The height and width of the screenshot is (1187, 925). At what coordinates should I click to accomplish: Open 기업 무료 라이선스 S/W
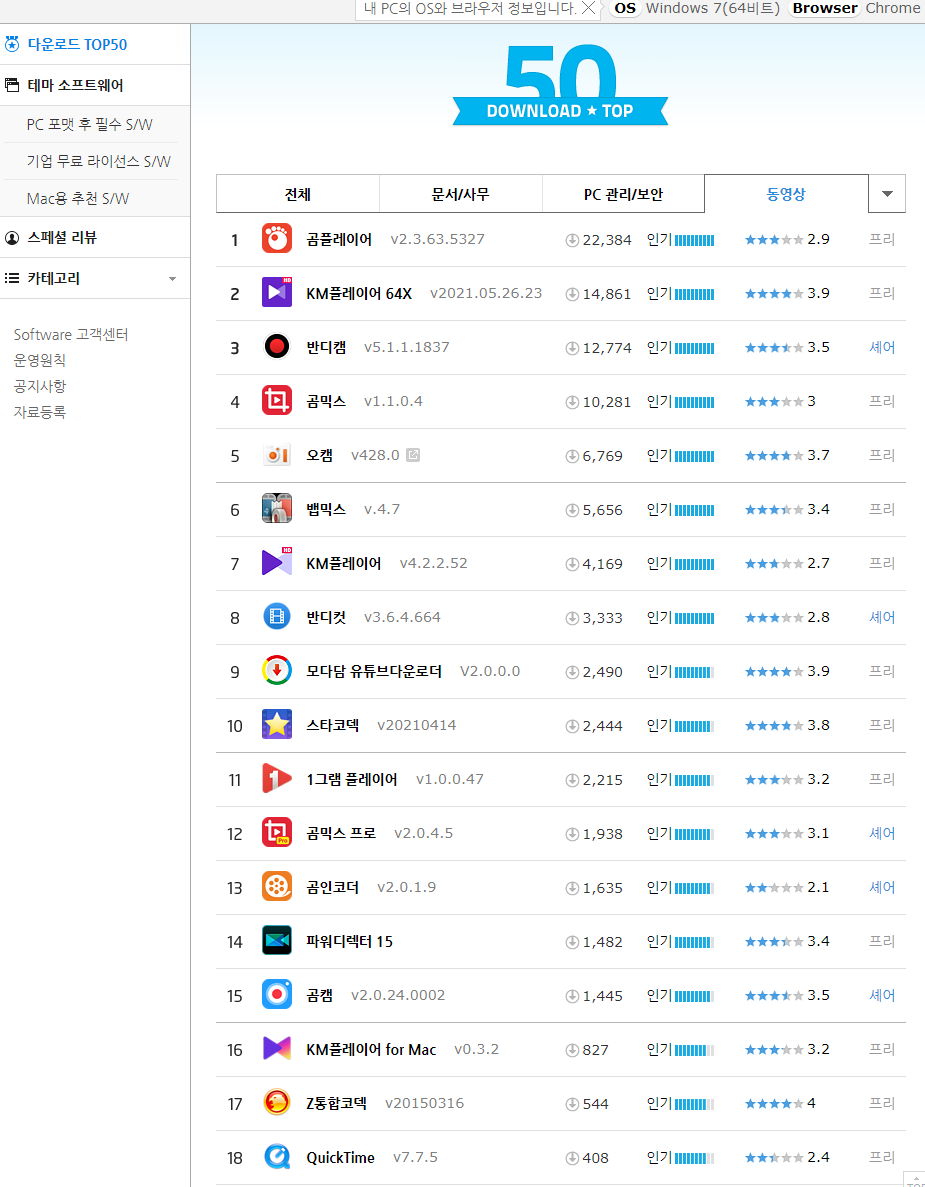tap(98, 161)
